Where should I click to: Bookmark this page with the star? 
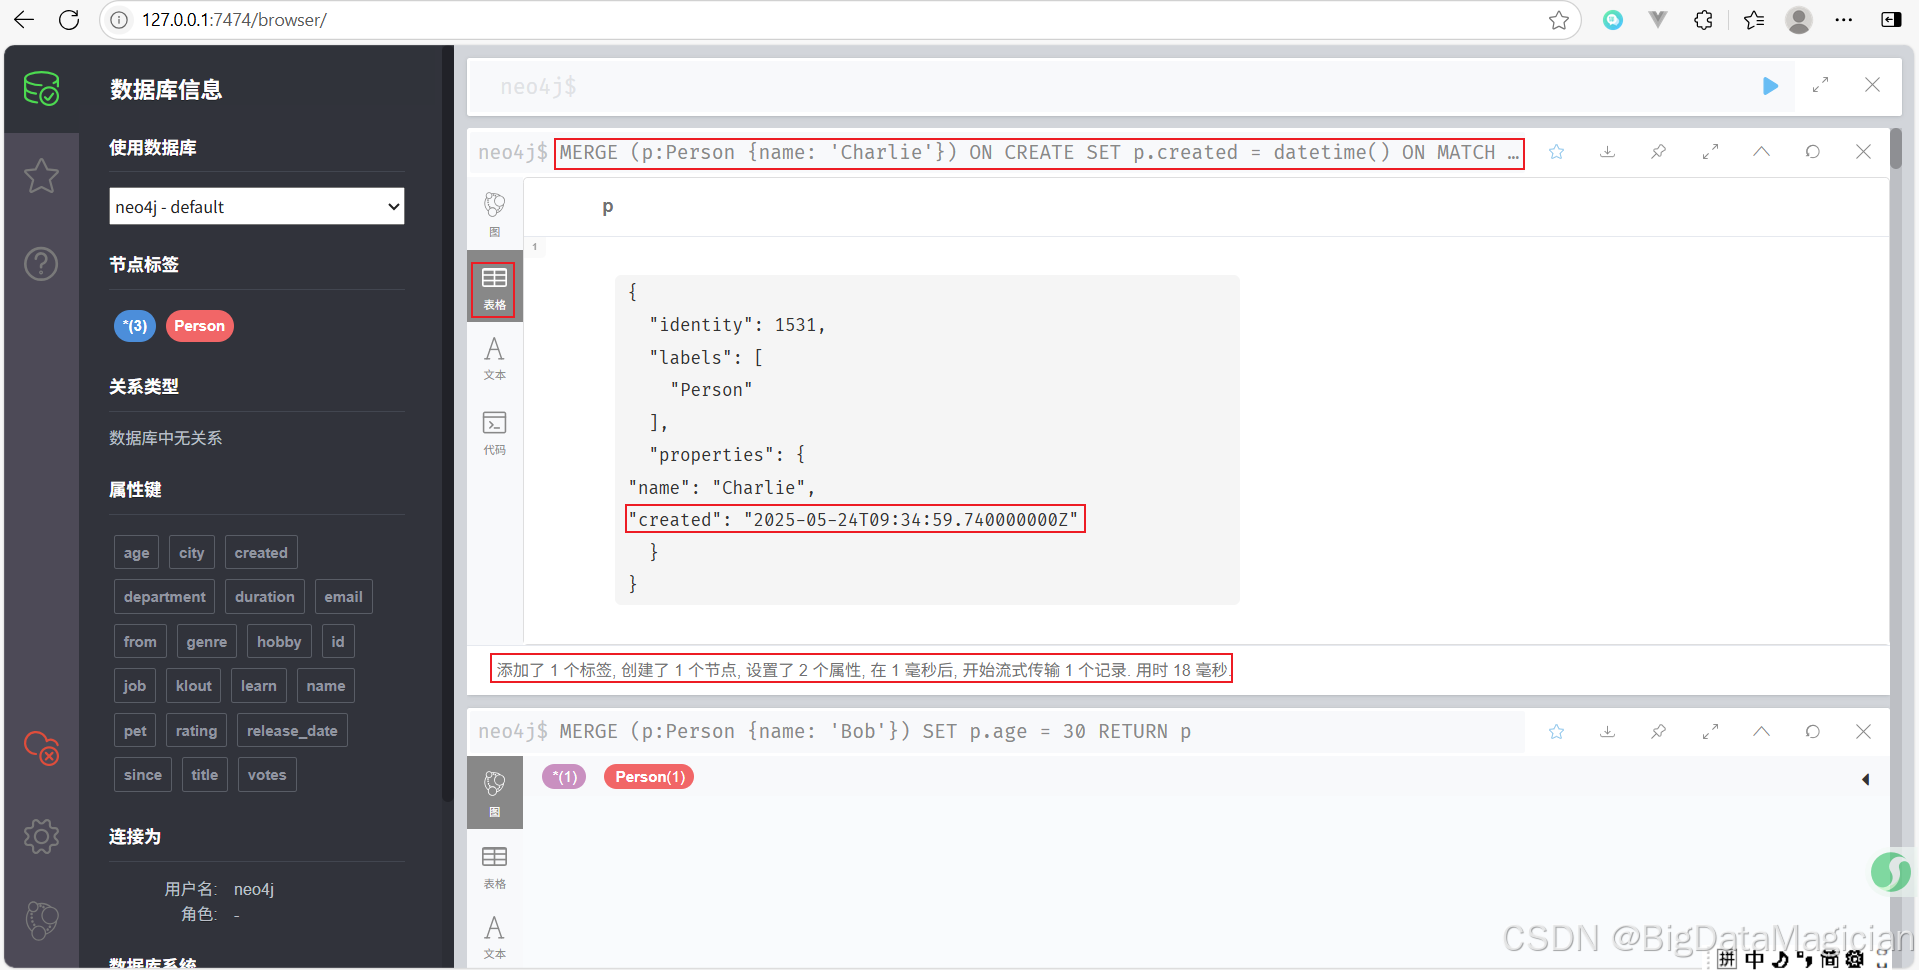(x=1559, y=20)
